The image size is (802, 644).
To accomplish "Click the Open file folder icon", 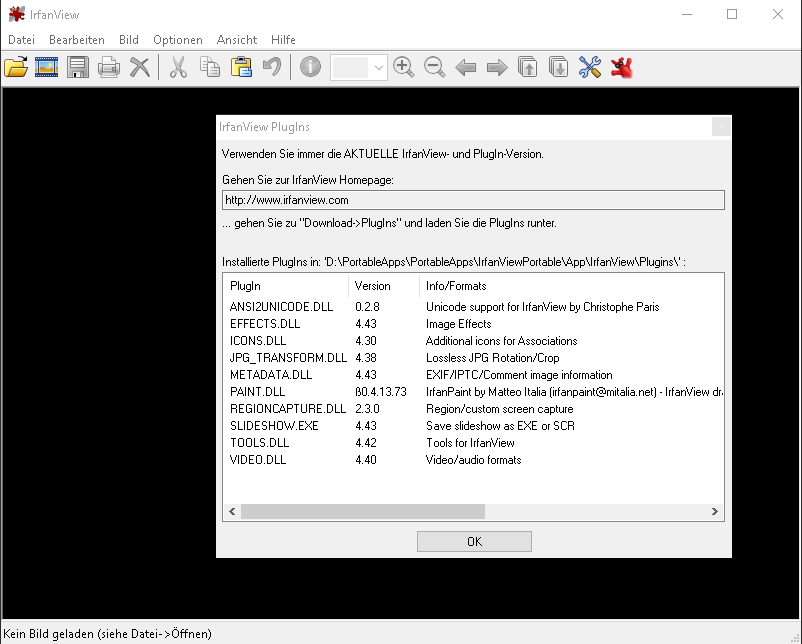I will click(16, 68).
